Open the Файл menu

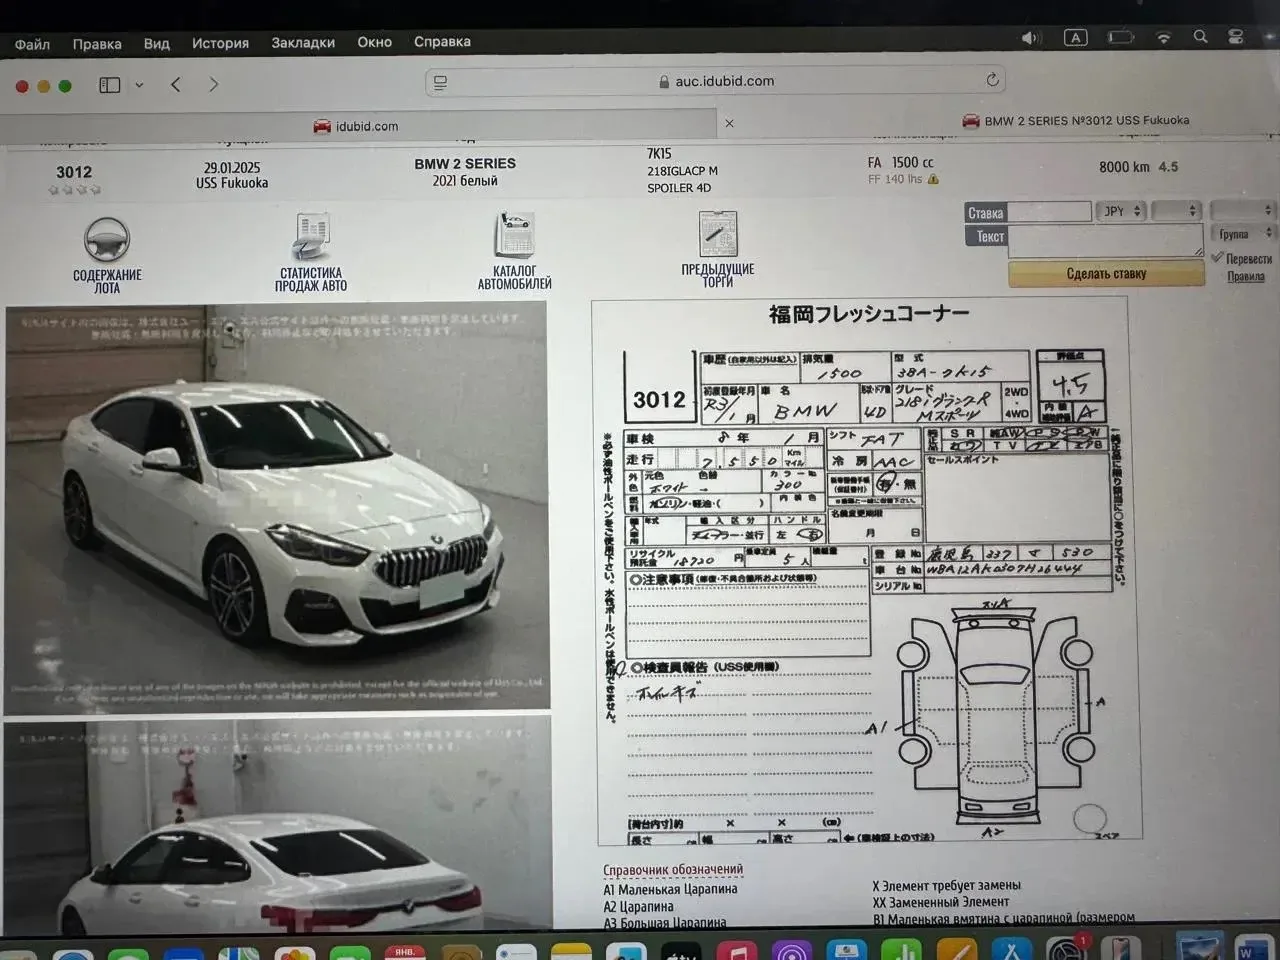click(x=32, y=44)
